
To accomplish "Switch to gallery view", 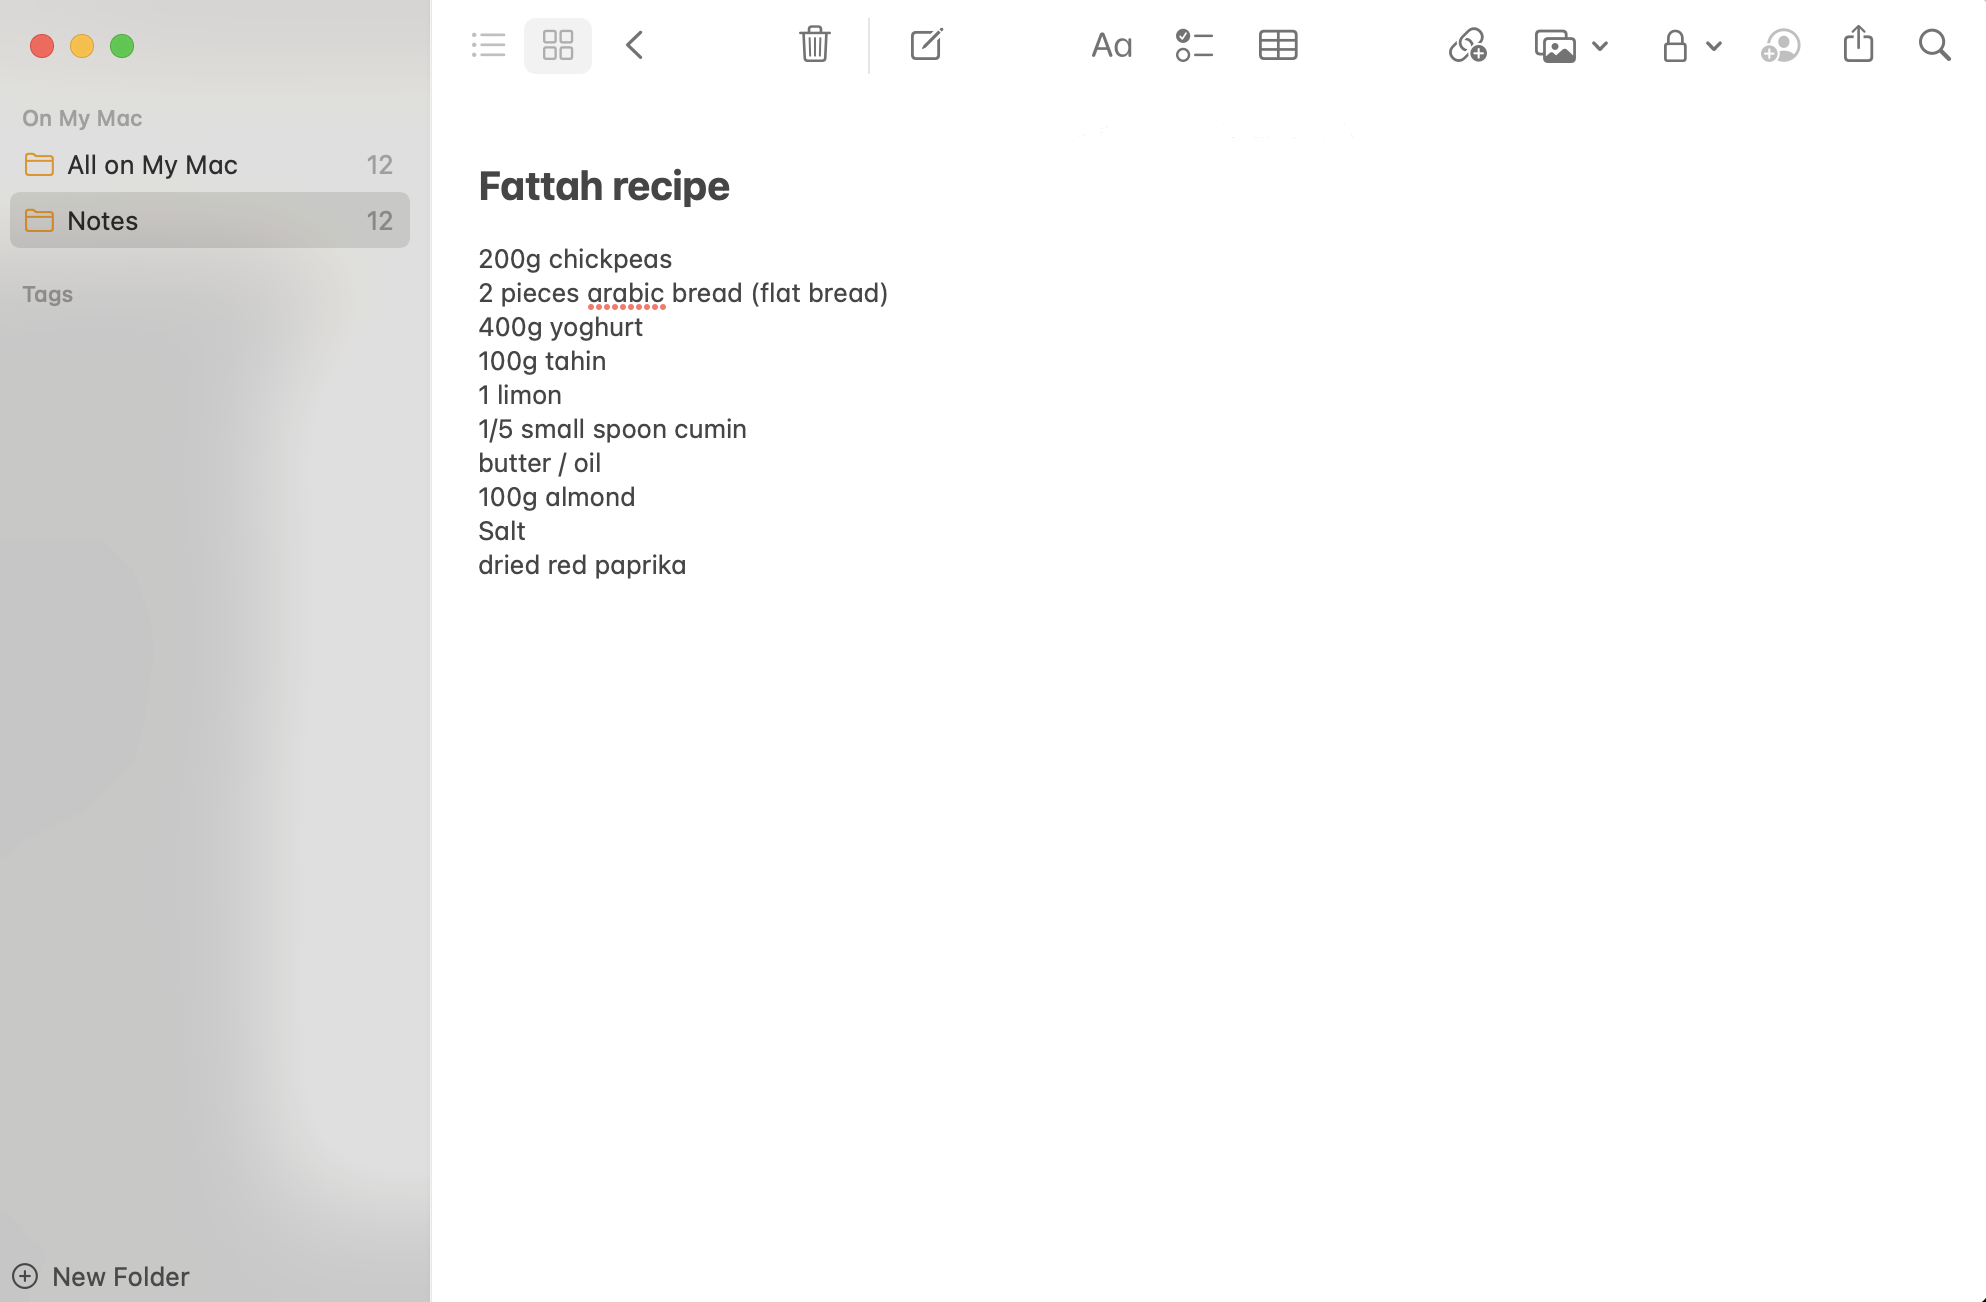I will (x=557, y=45).
